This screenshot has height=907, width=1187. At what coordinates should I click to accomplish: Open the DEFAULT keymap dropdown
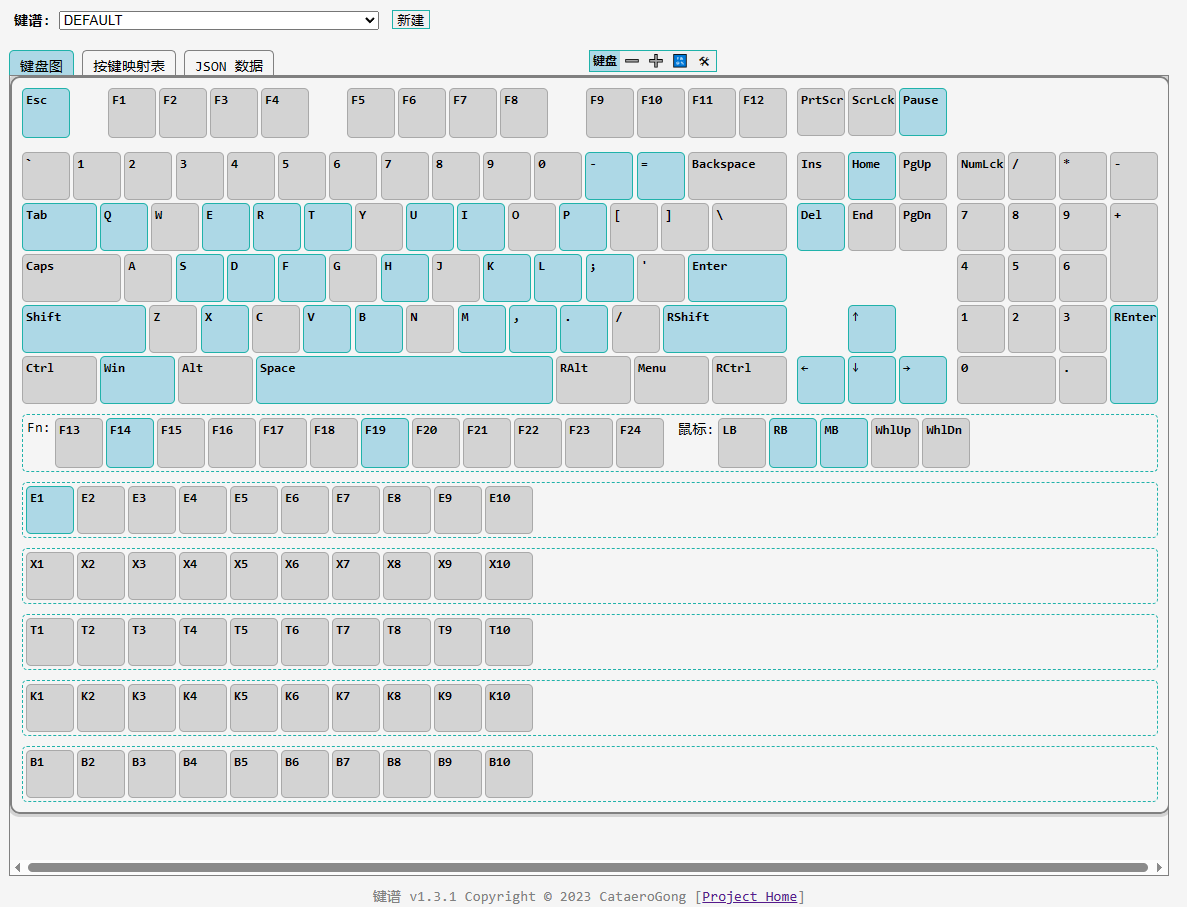click(218, 20)
